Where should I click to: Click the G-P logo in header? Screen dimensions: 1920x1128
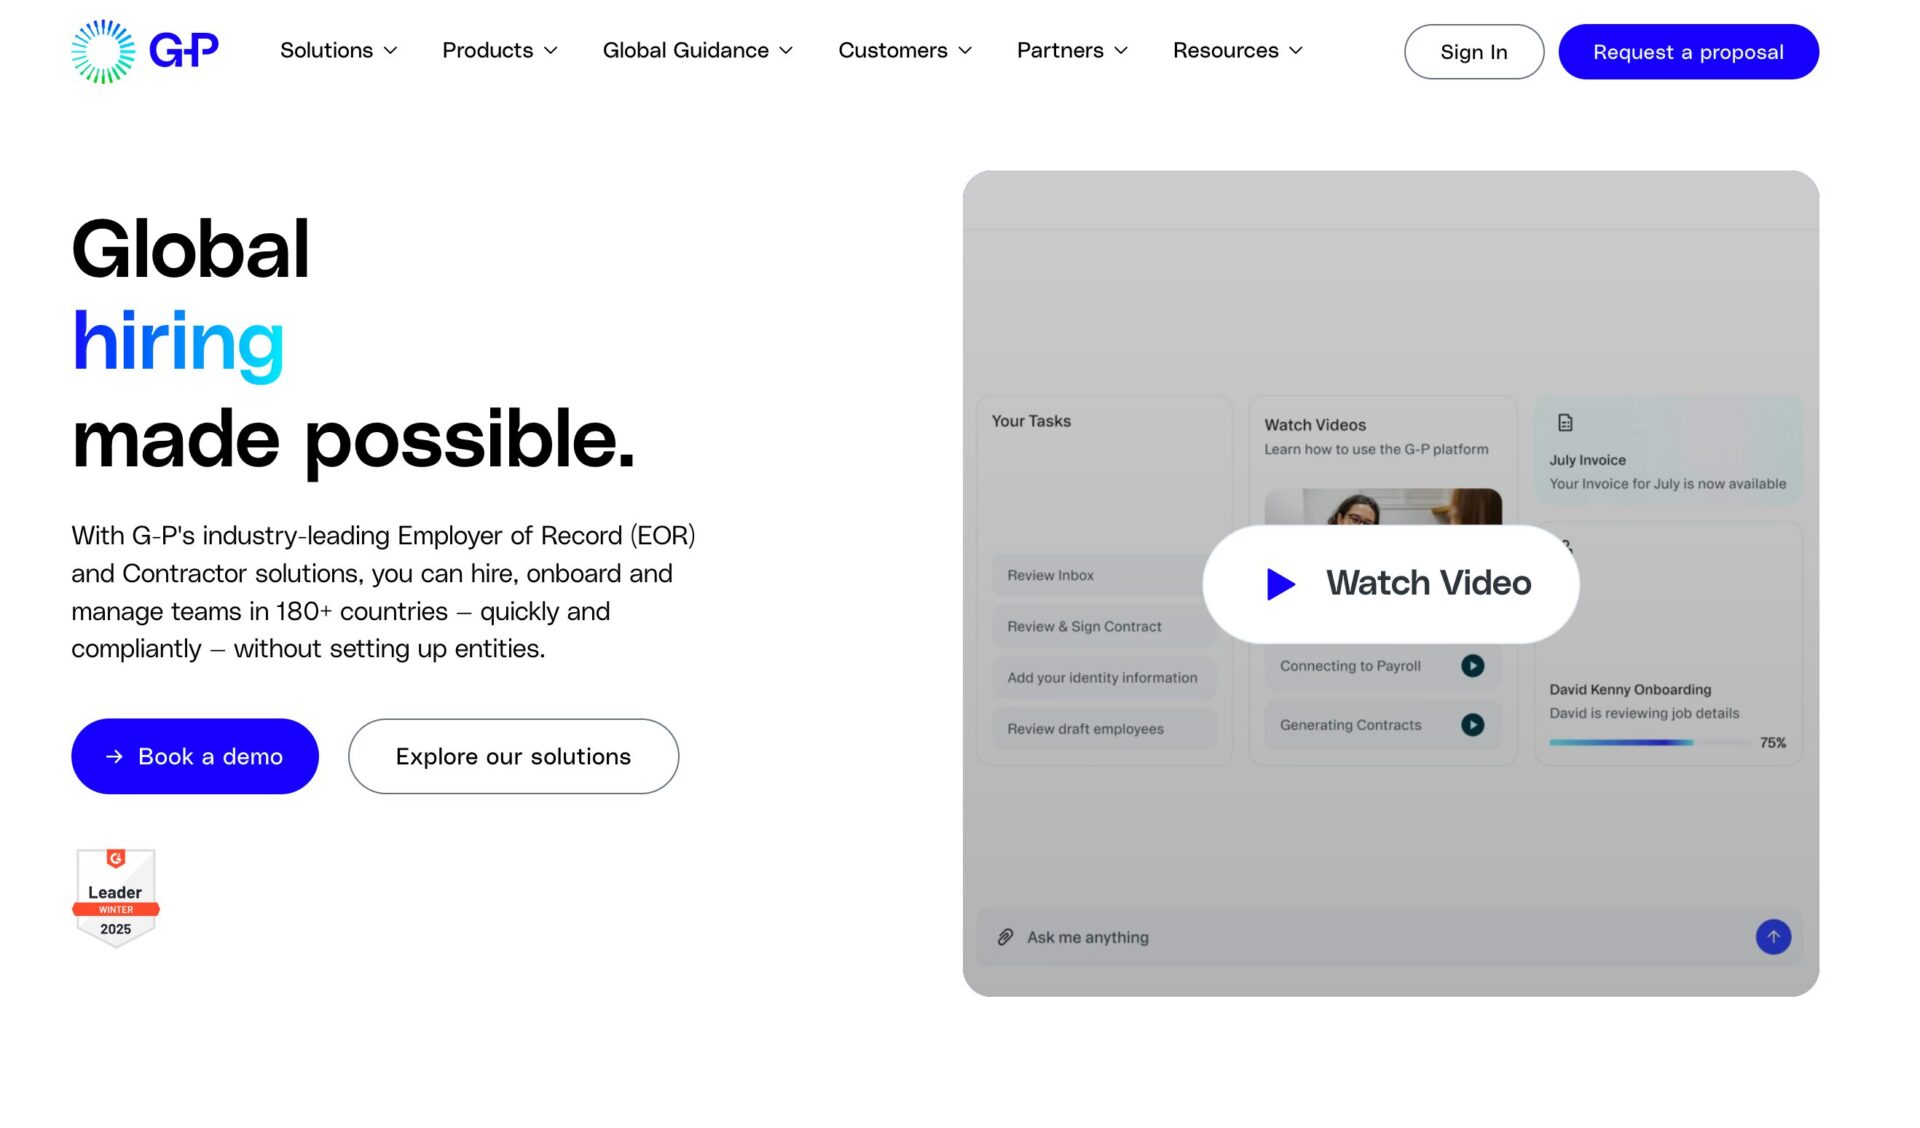click(x=145, y=50)
